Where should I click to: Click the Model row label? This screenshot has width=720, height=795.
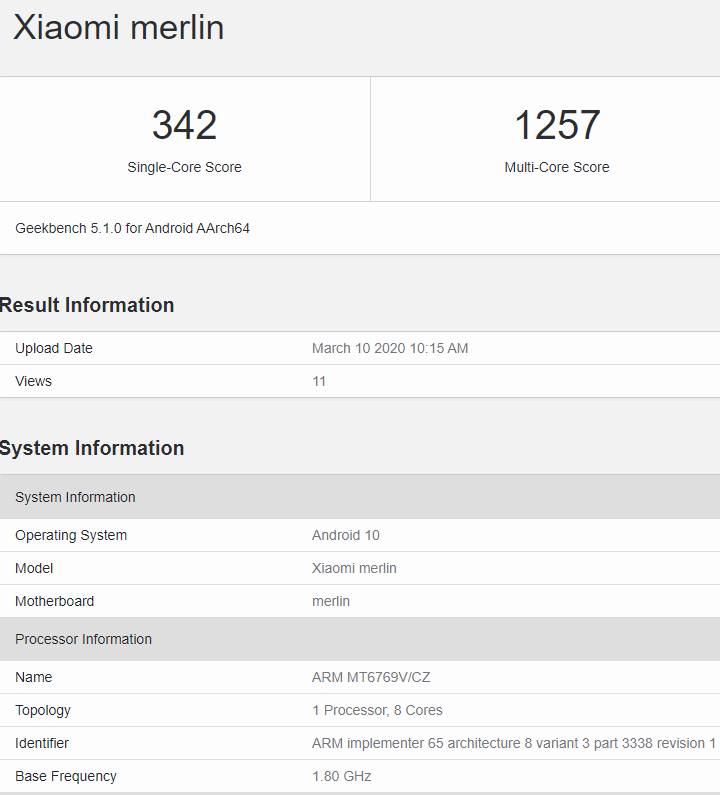pos(34,568)
